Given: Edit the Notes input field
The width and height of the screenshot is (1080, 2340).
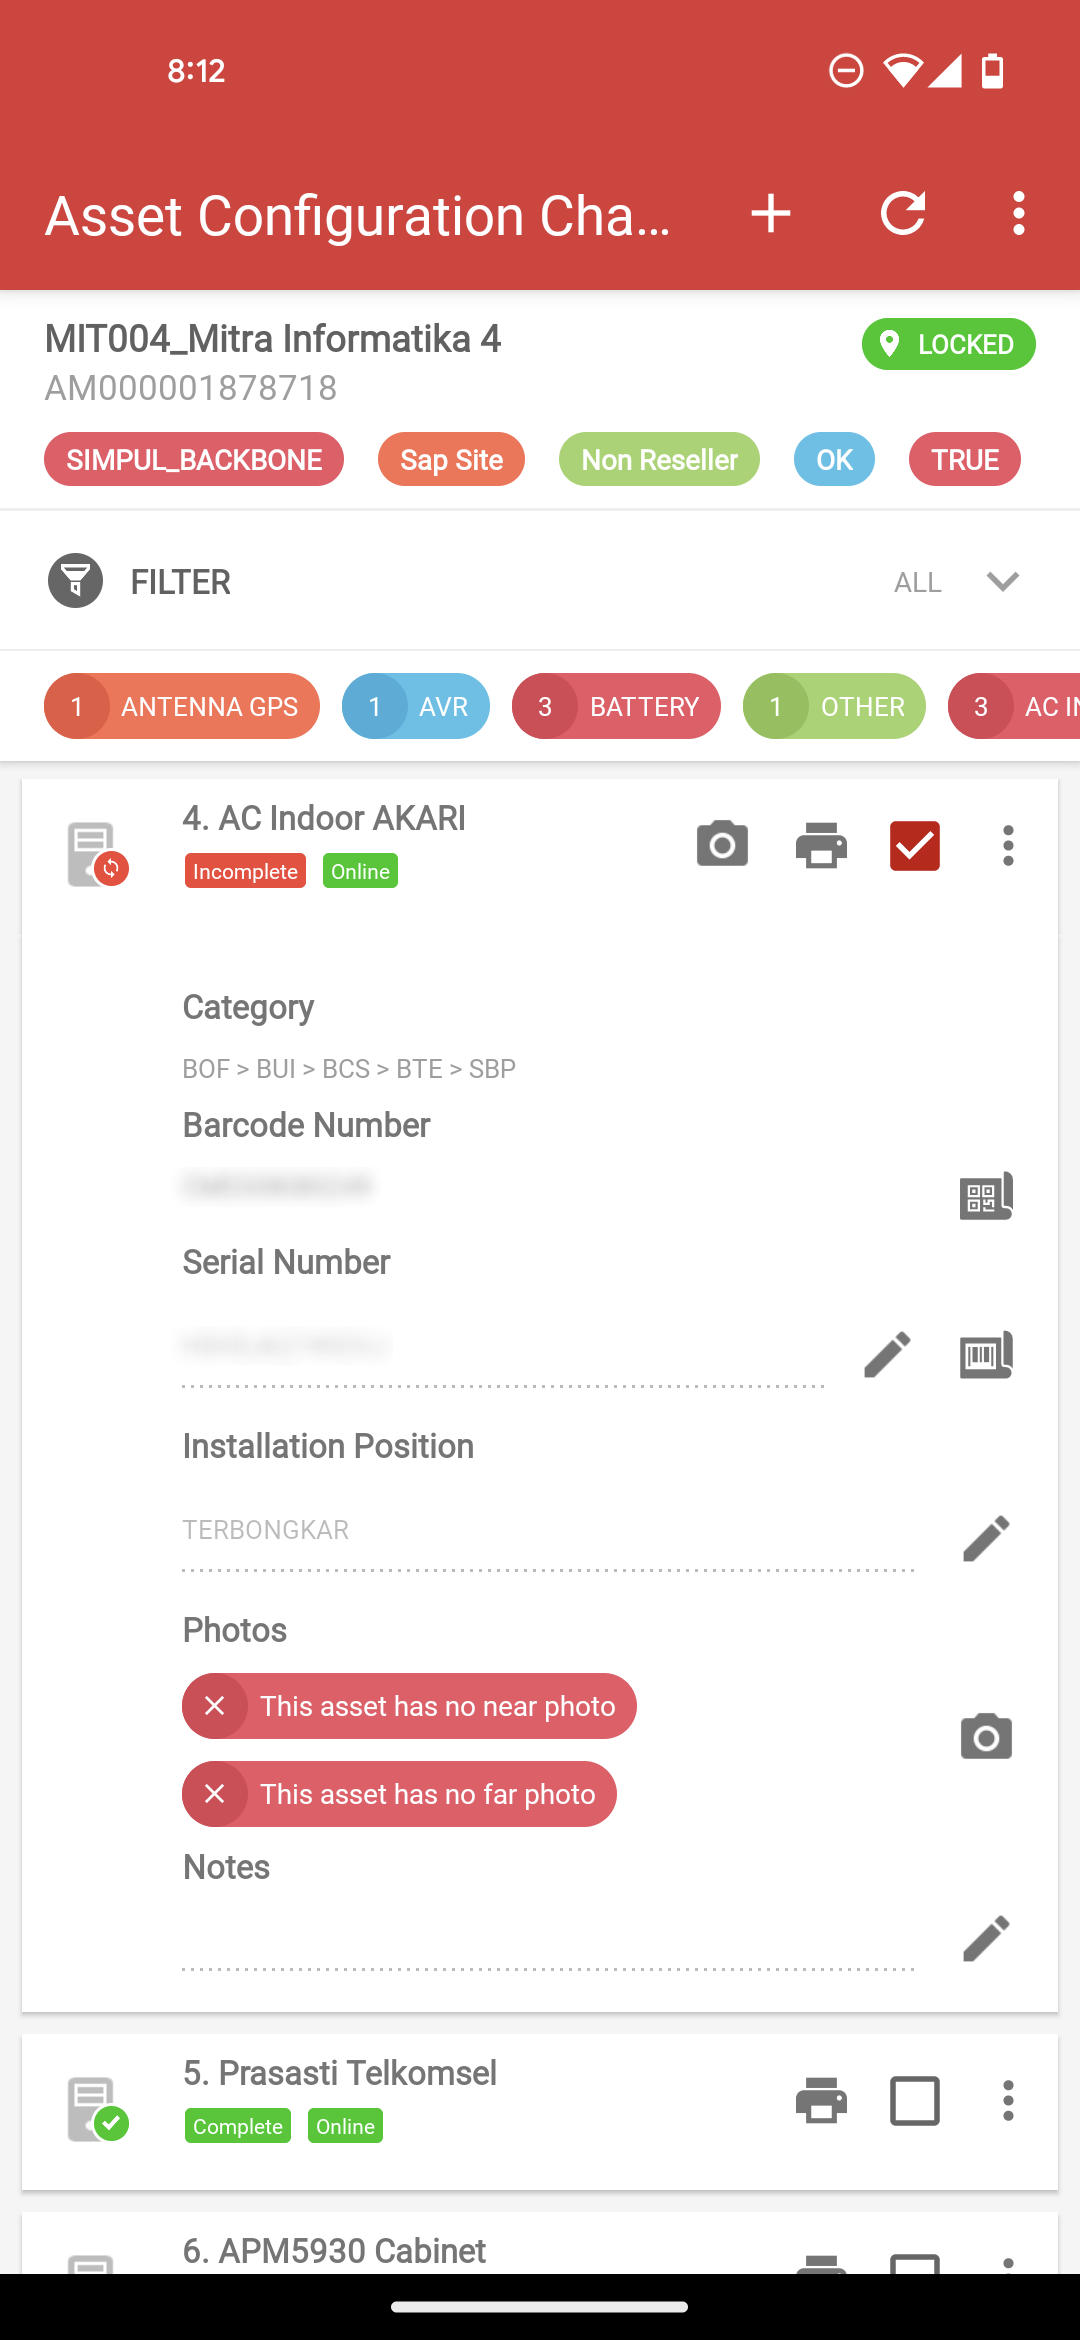Looking at the screenshot, I should (x=548, y=1940).
